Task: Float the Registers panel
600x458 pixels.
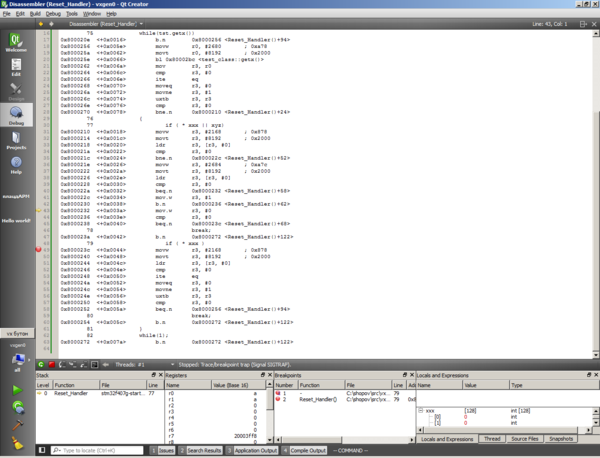Action: (x=263, y=375)
